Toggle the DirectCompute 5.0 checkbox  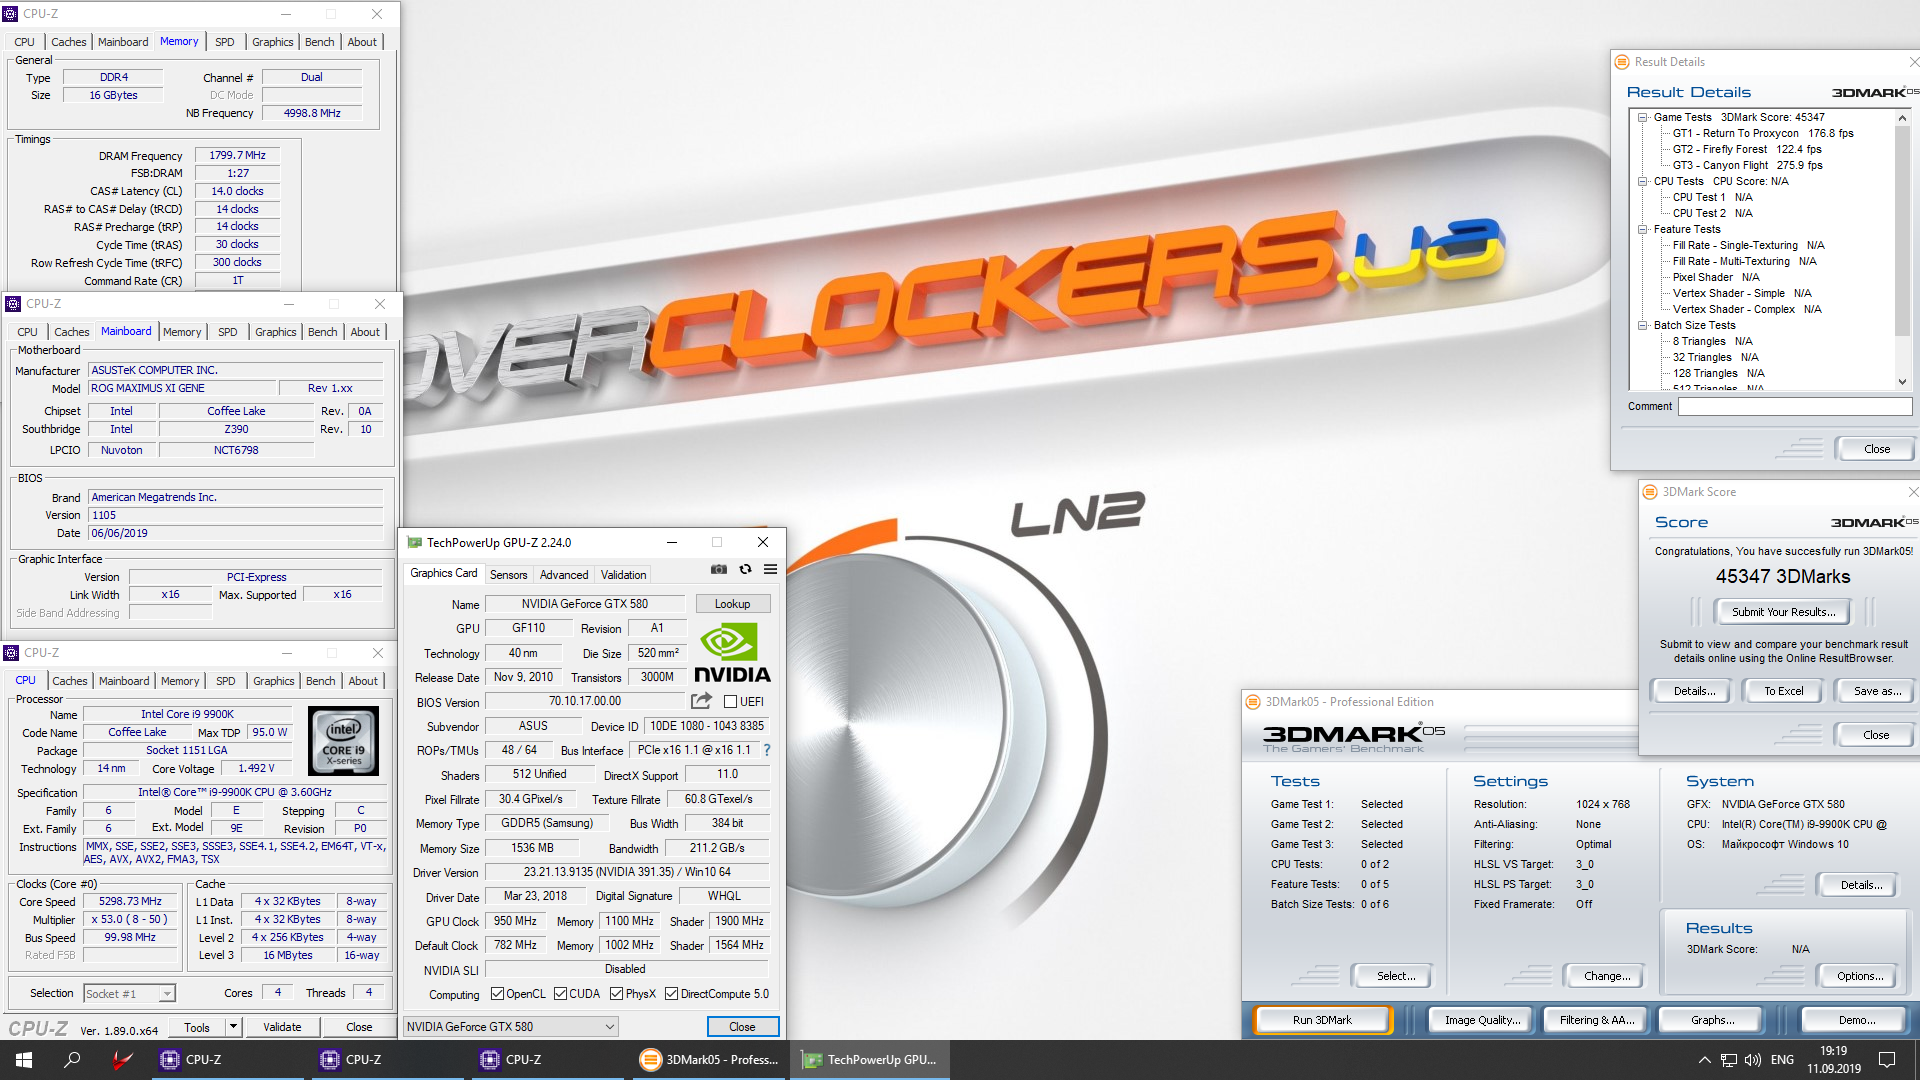(671, 994)
